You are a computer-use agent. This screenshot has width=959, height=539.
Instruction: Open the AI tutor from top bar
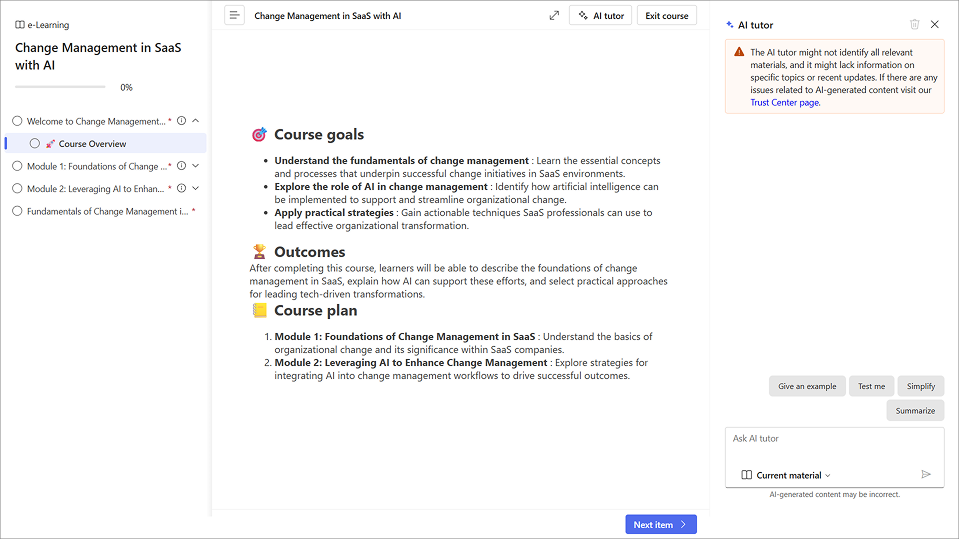(x=601, y=16)
